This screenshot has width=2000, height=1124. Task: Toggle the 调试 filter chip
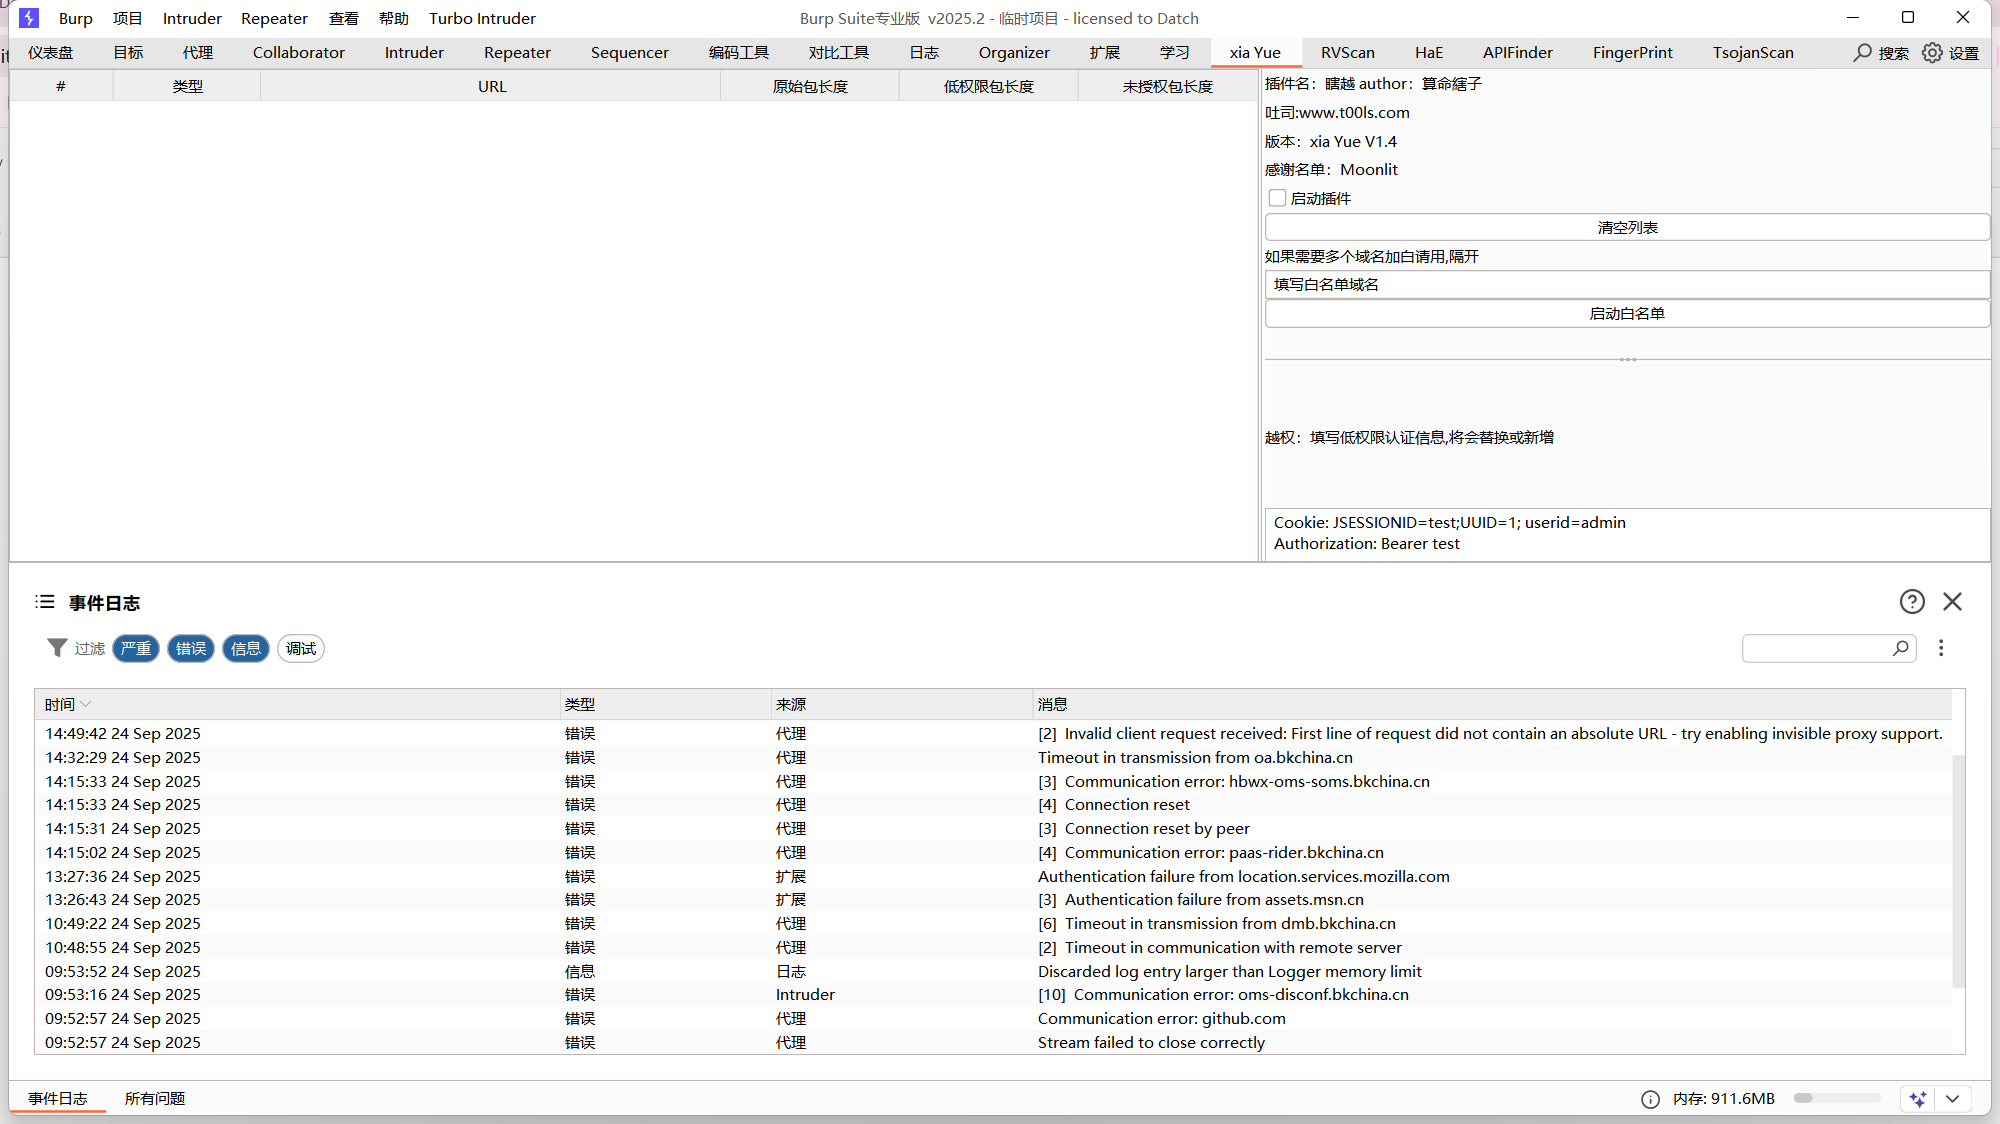tap(300, 648)
